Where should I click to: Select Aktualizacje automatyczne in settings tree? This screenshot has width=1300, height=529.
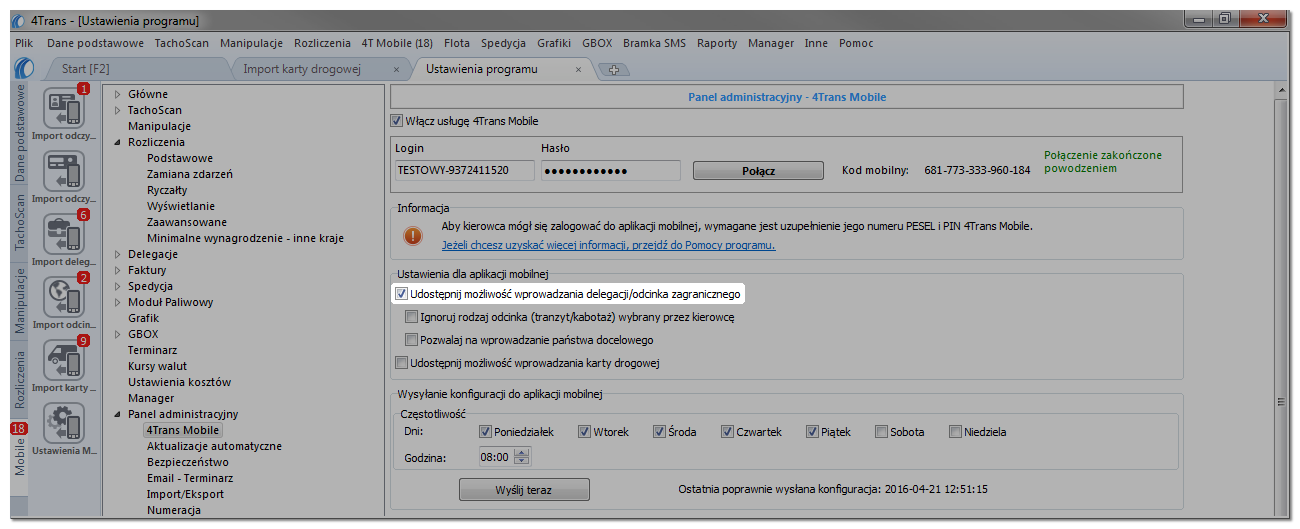(214, 446)
